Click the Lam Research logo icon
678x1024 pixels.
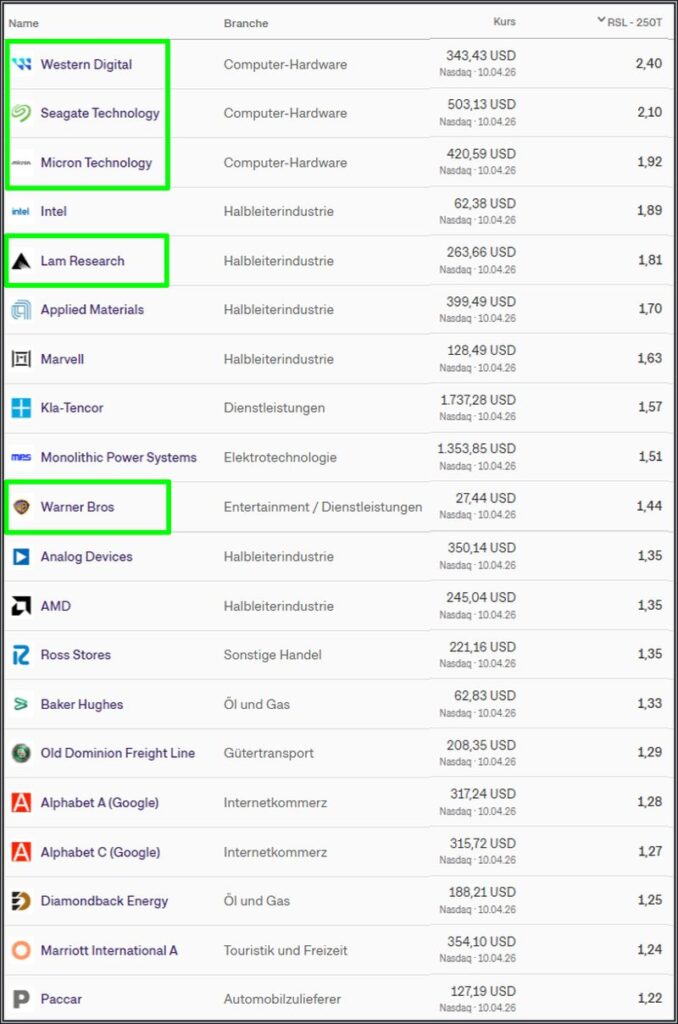click(21, 261)
